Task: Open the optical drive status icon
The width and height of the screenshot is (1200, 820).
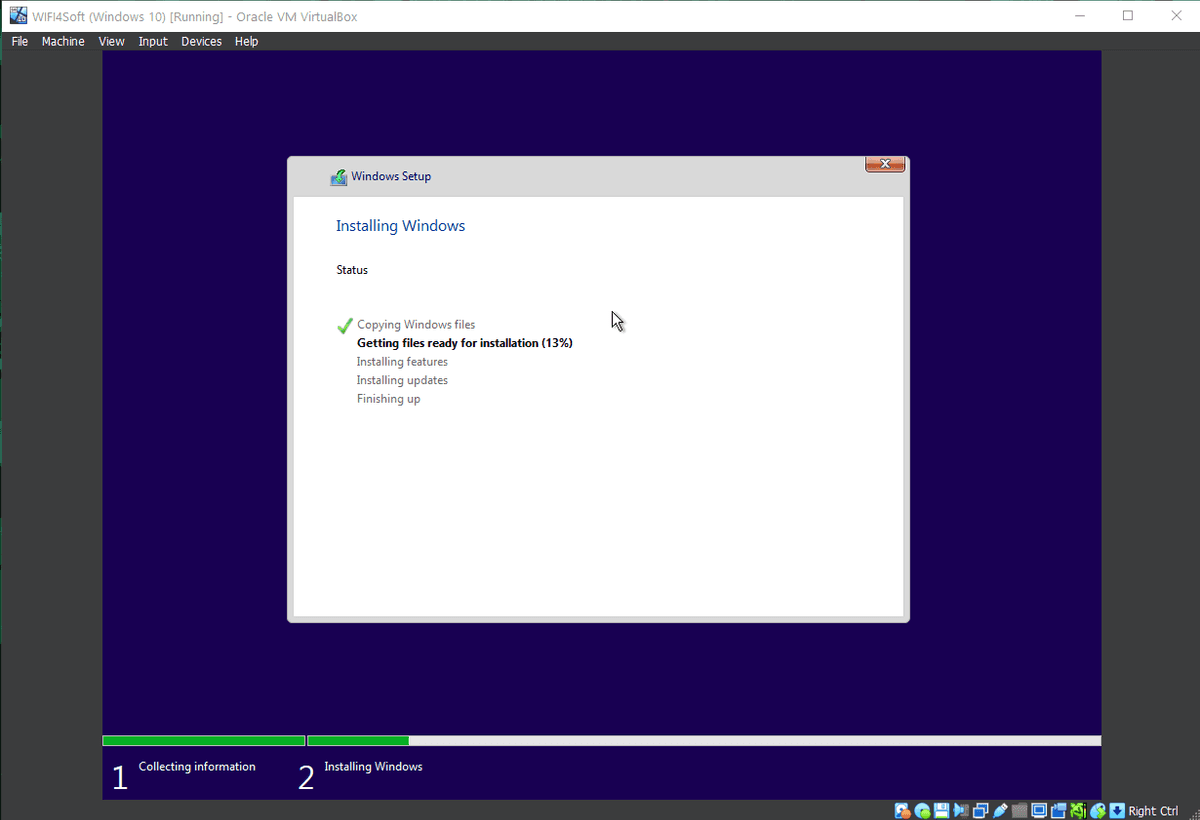Action: point(923,811)
